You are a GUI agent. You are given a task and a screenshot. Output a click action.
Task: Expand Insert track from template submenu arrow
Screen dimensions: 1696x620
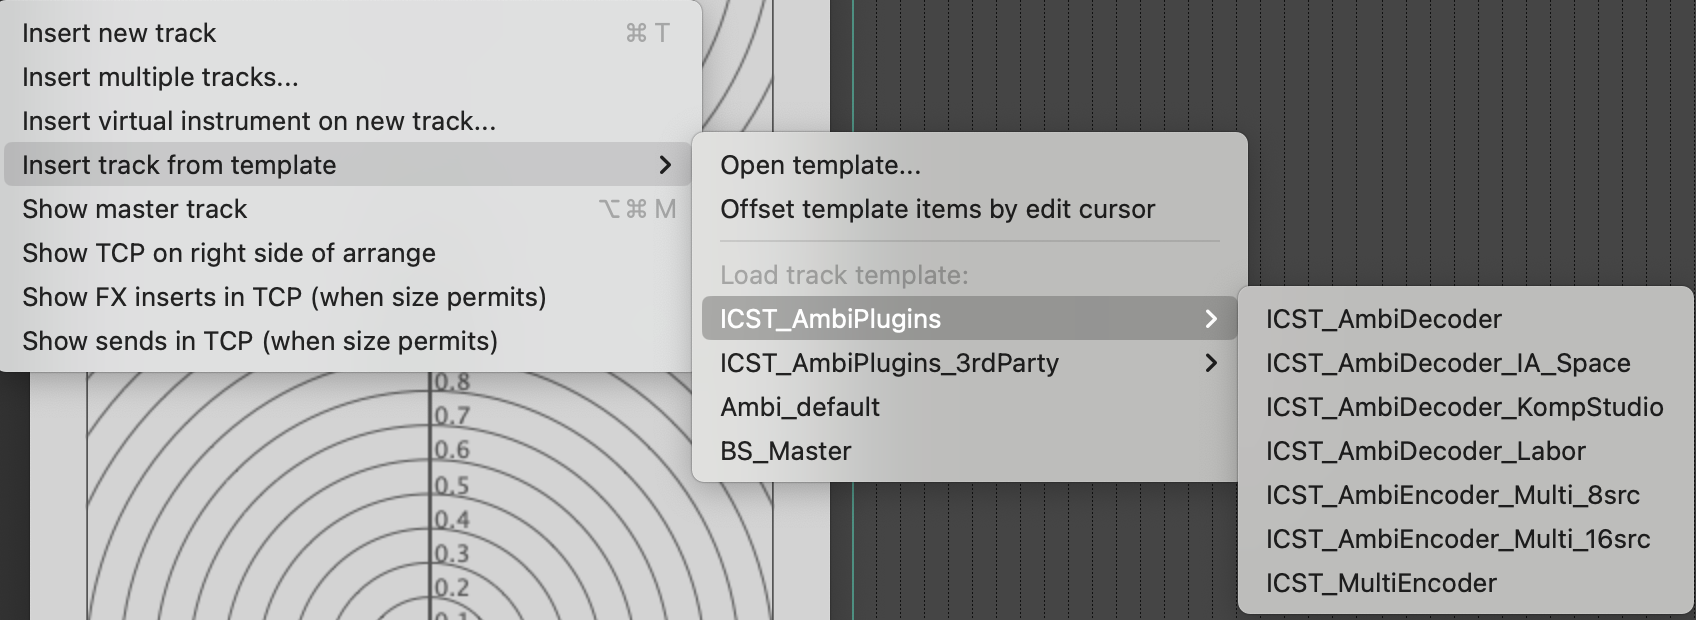pyautogui.click(x=665, y=165)
